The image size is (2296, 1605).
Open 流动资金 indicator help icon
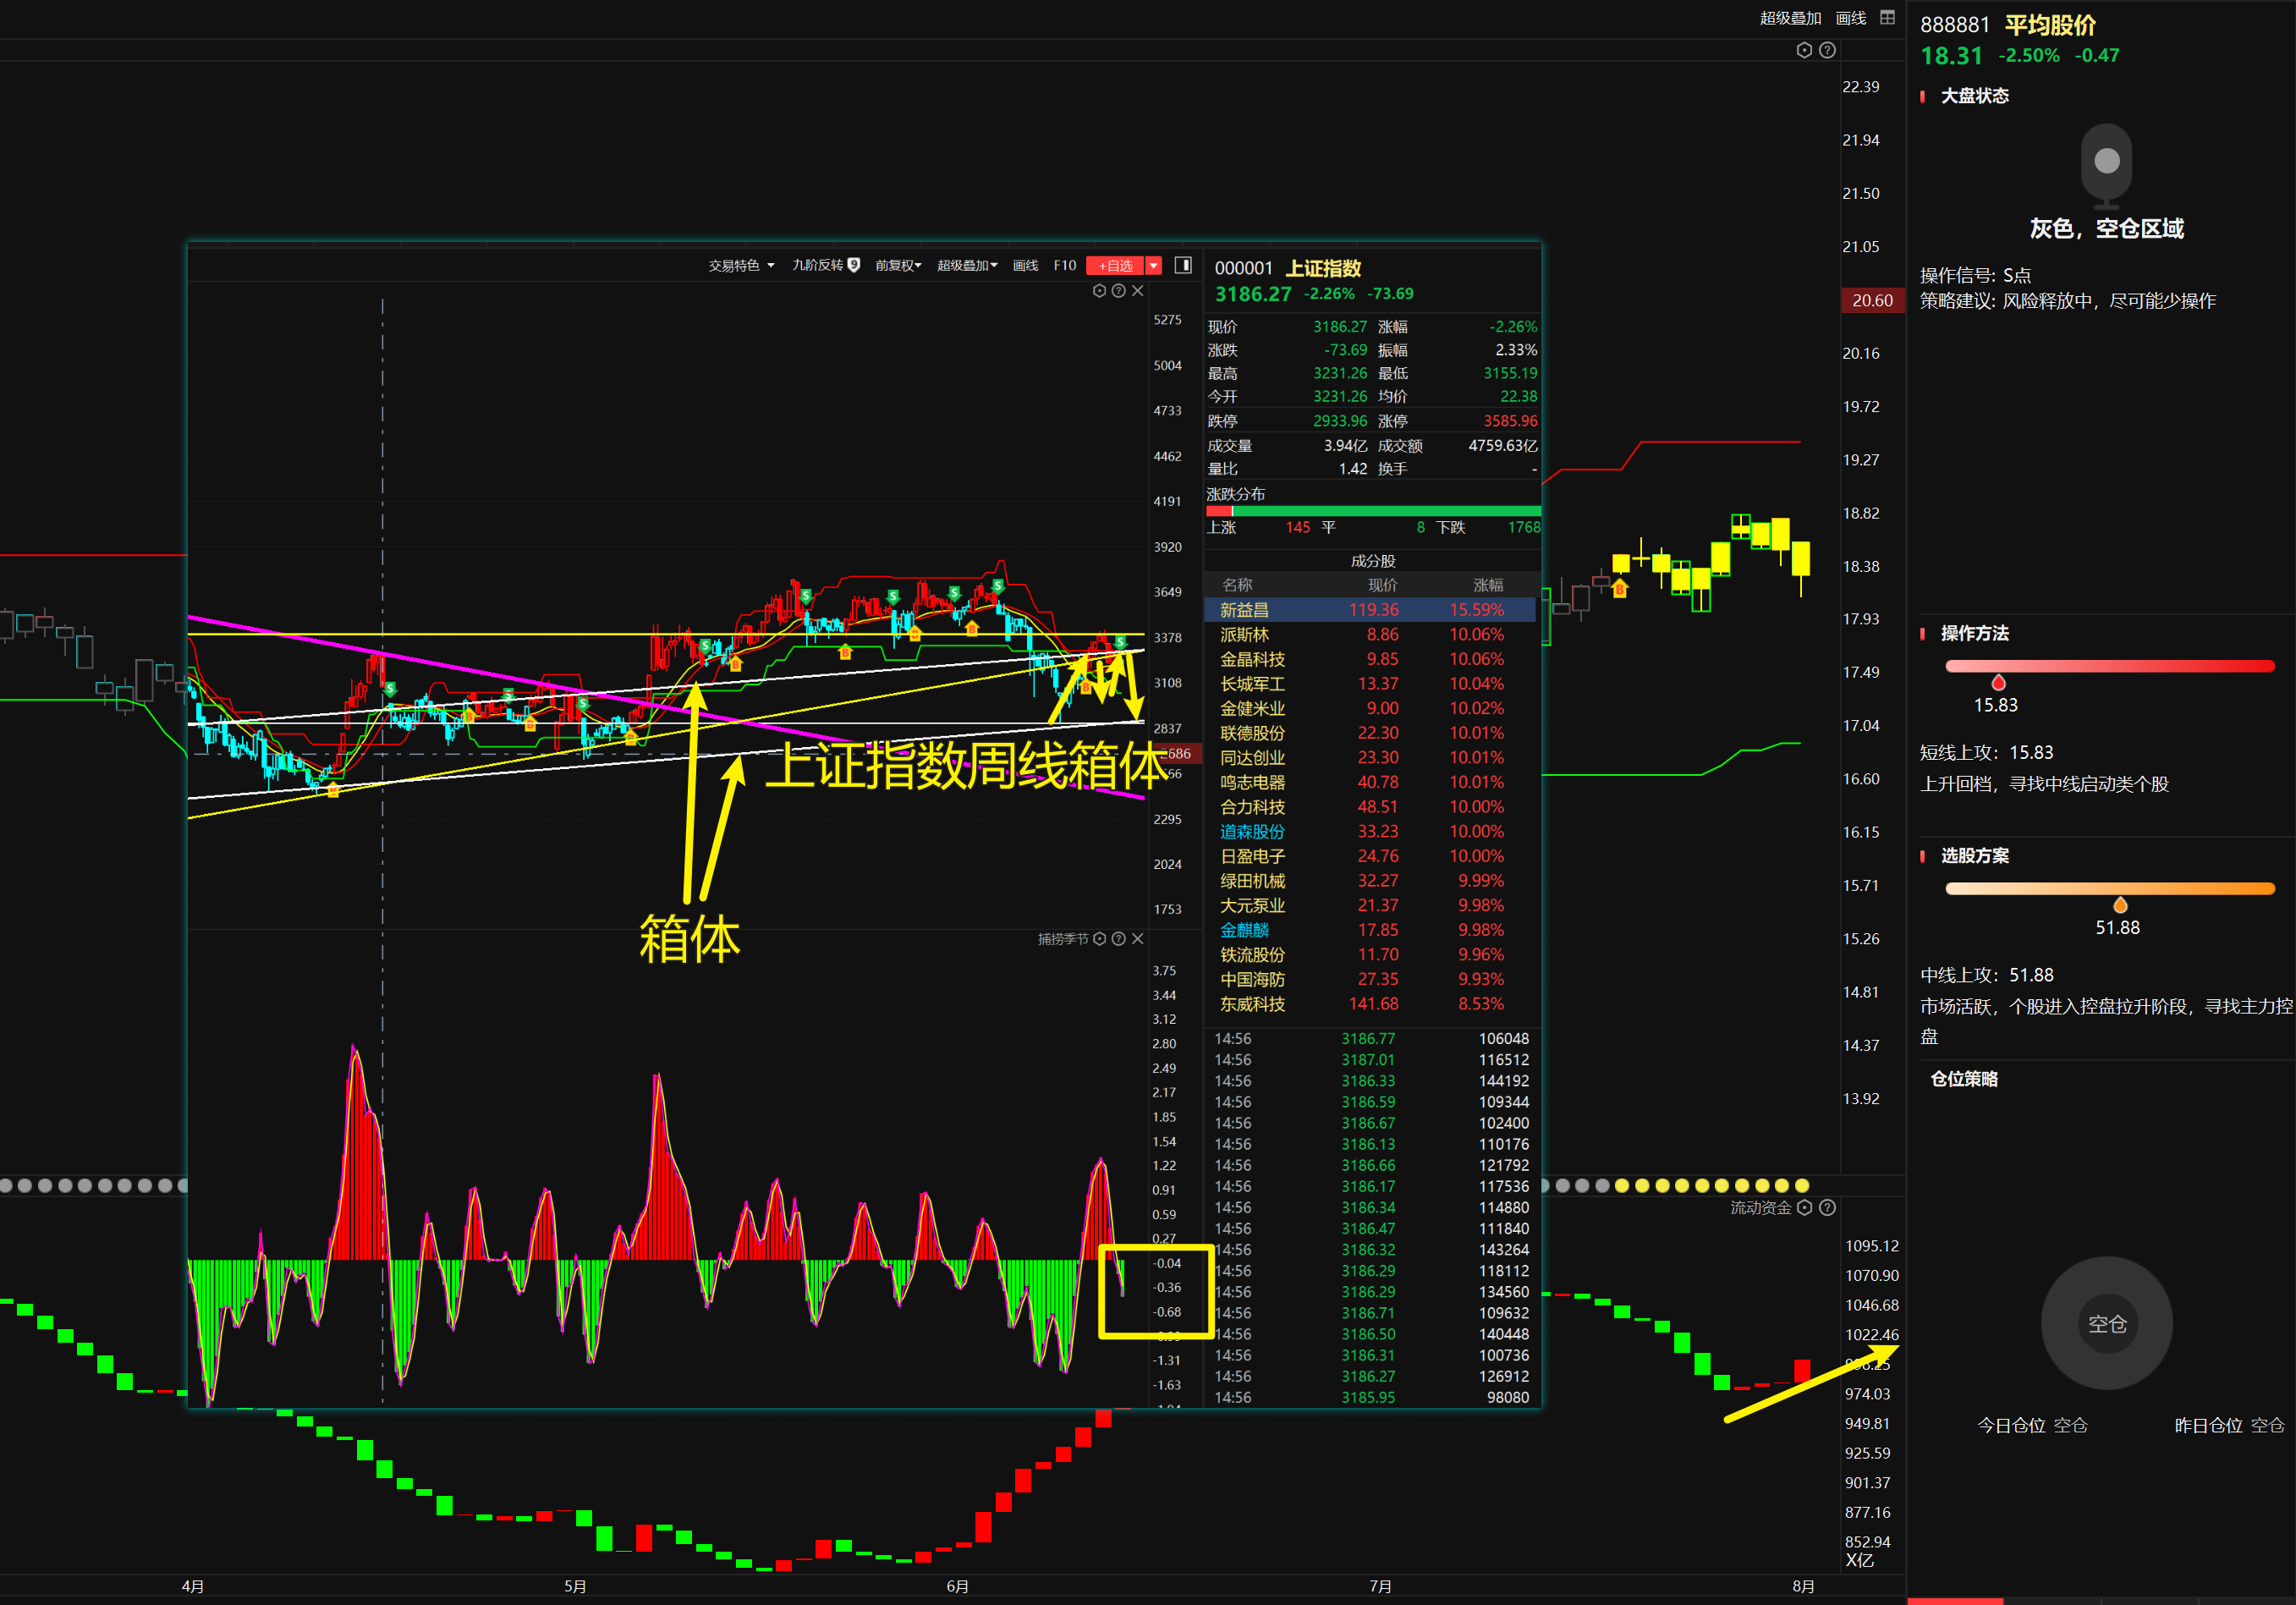click(1827, 1208)
